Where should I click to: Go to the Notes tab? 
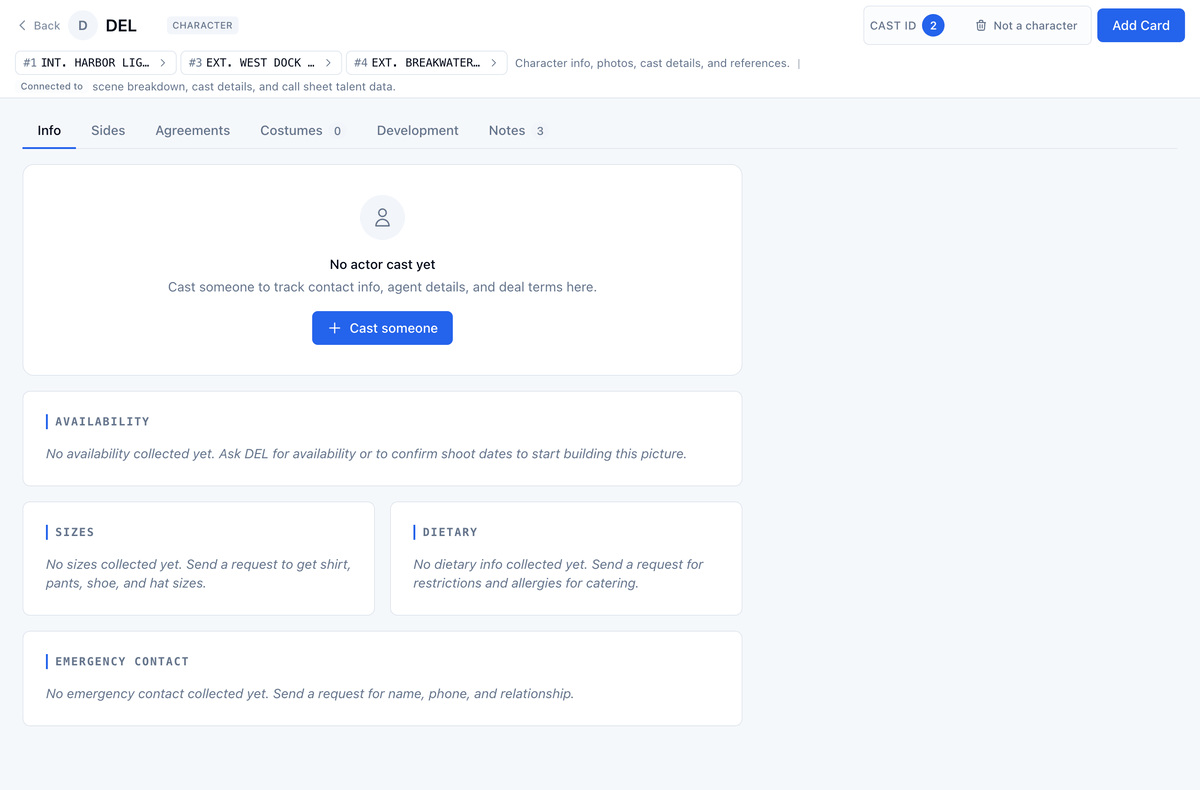click(x=517, y=131)
